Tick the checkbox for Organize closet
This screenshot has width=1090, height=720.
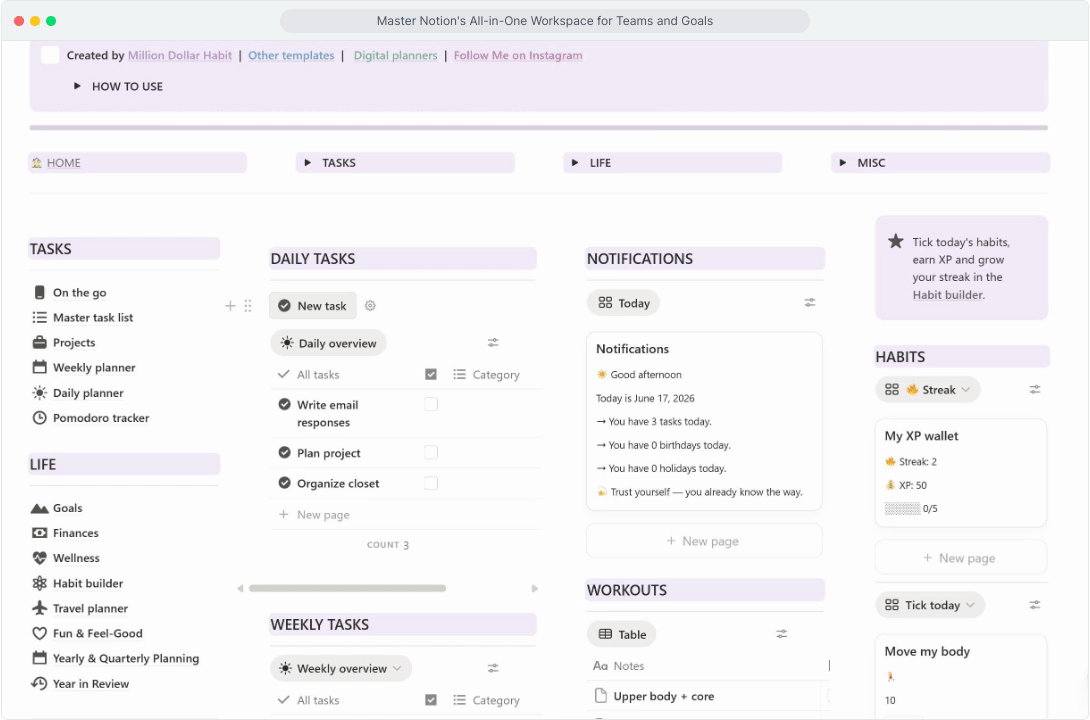[431, 483]
